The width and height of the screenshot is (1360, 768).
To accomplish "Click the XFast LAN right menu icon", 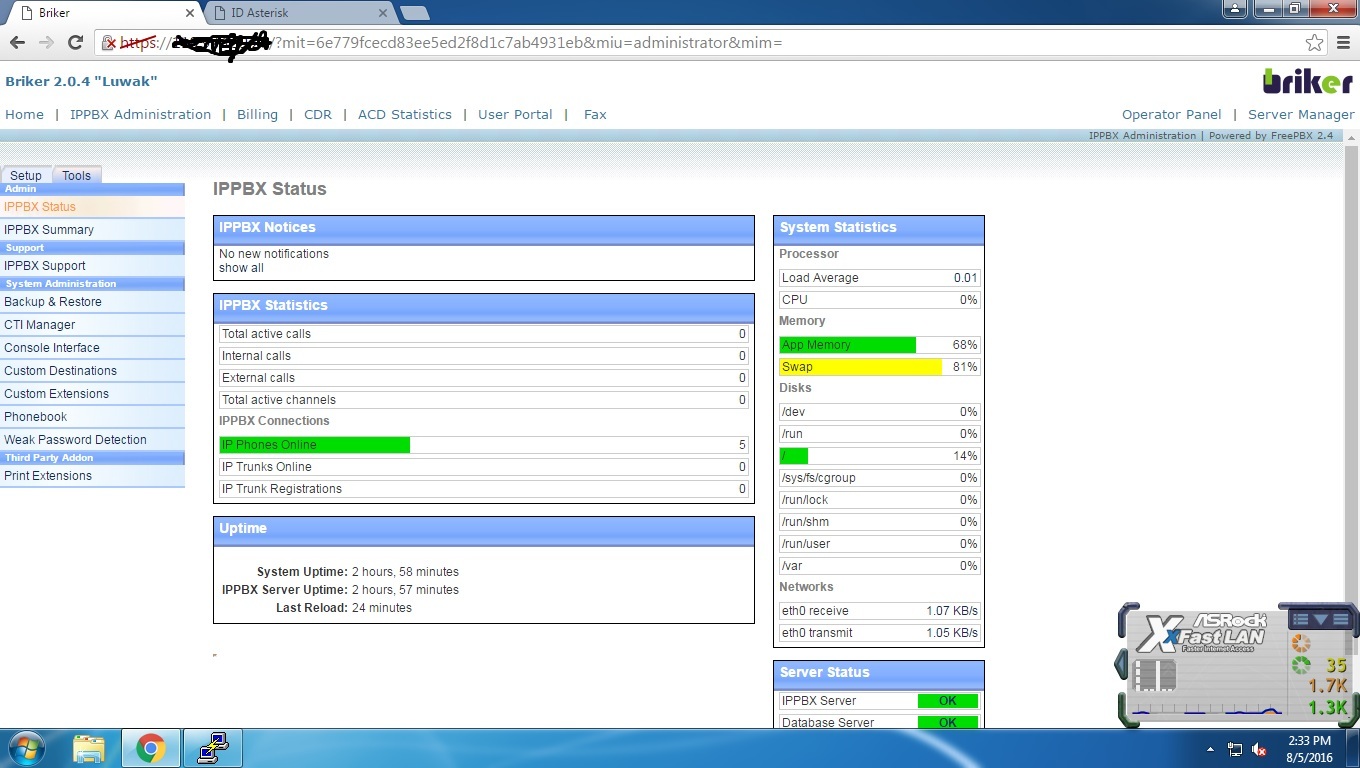I will click(1340, 620).
